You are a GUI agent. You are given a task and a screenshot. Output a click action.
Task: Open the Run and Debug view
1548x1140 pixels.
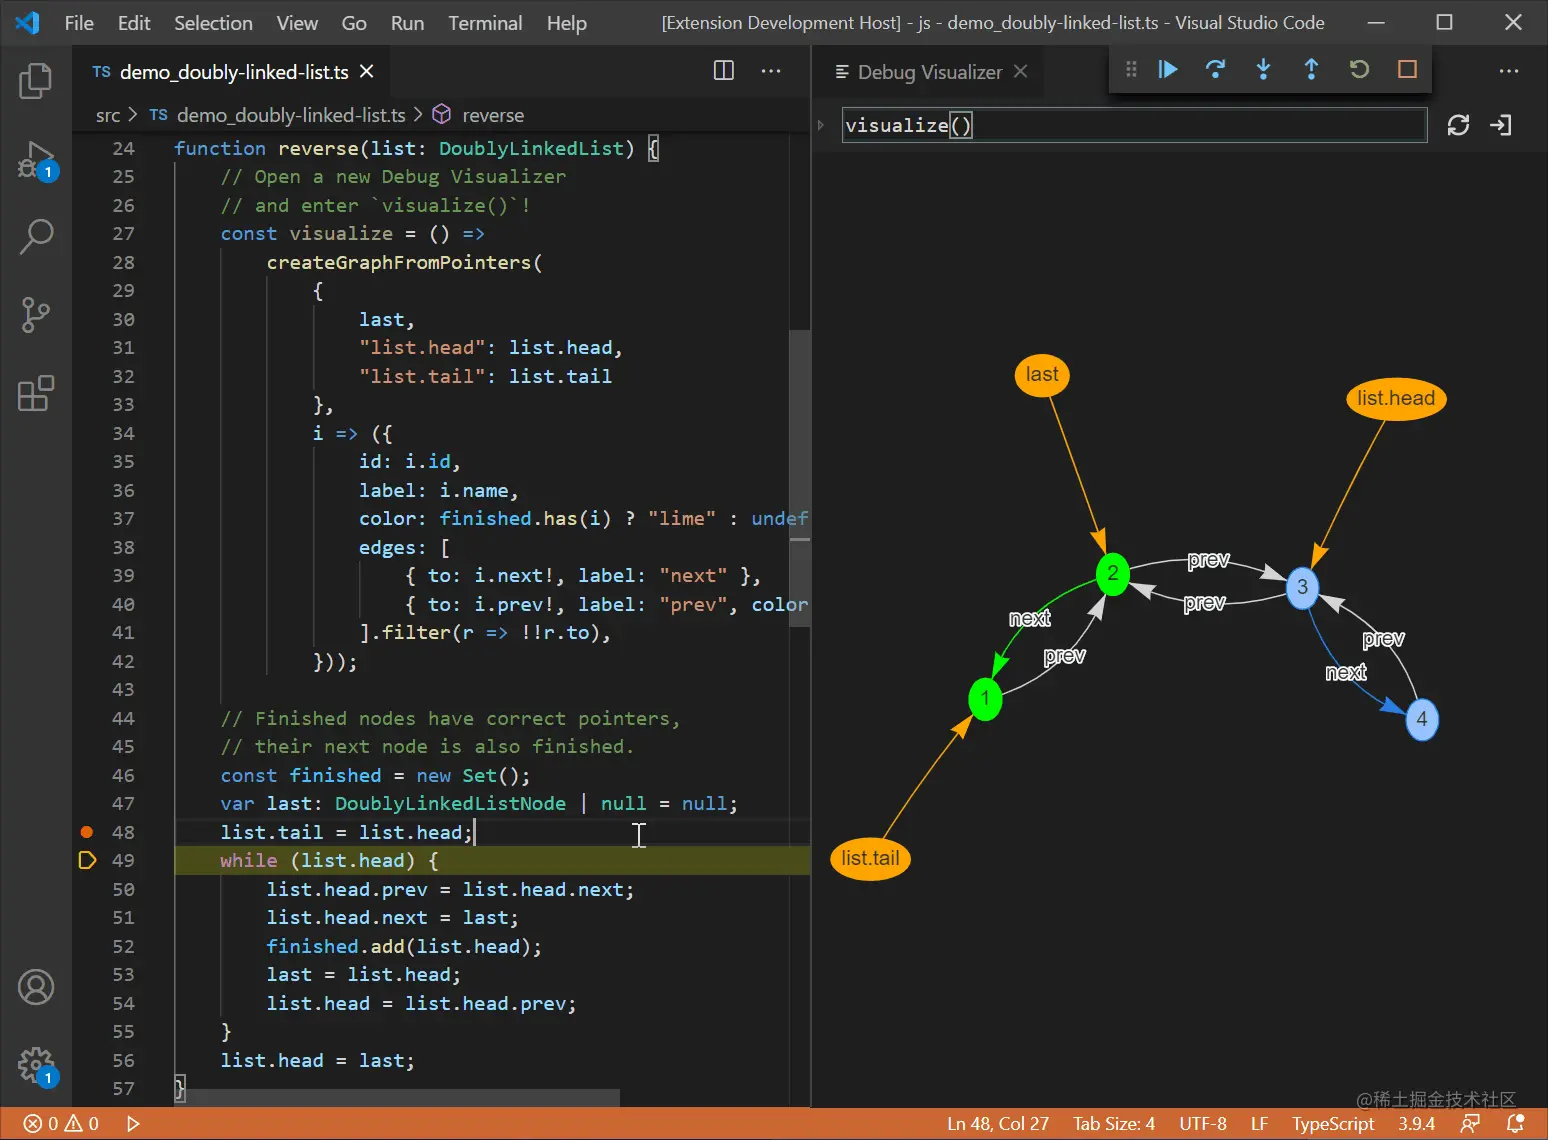click(36, 160)
